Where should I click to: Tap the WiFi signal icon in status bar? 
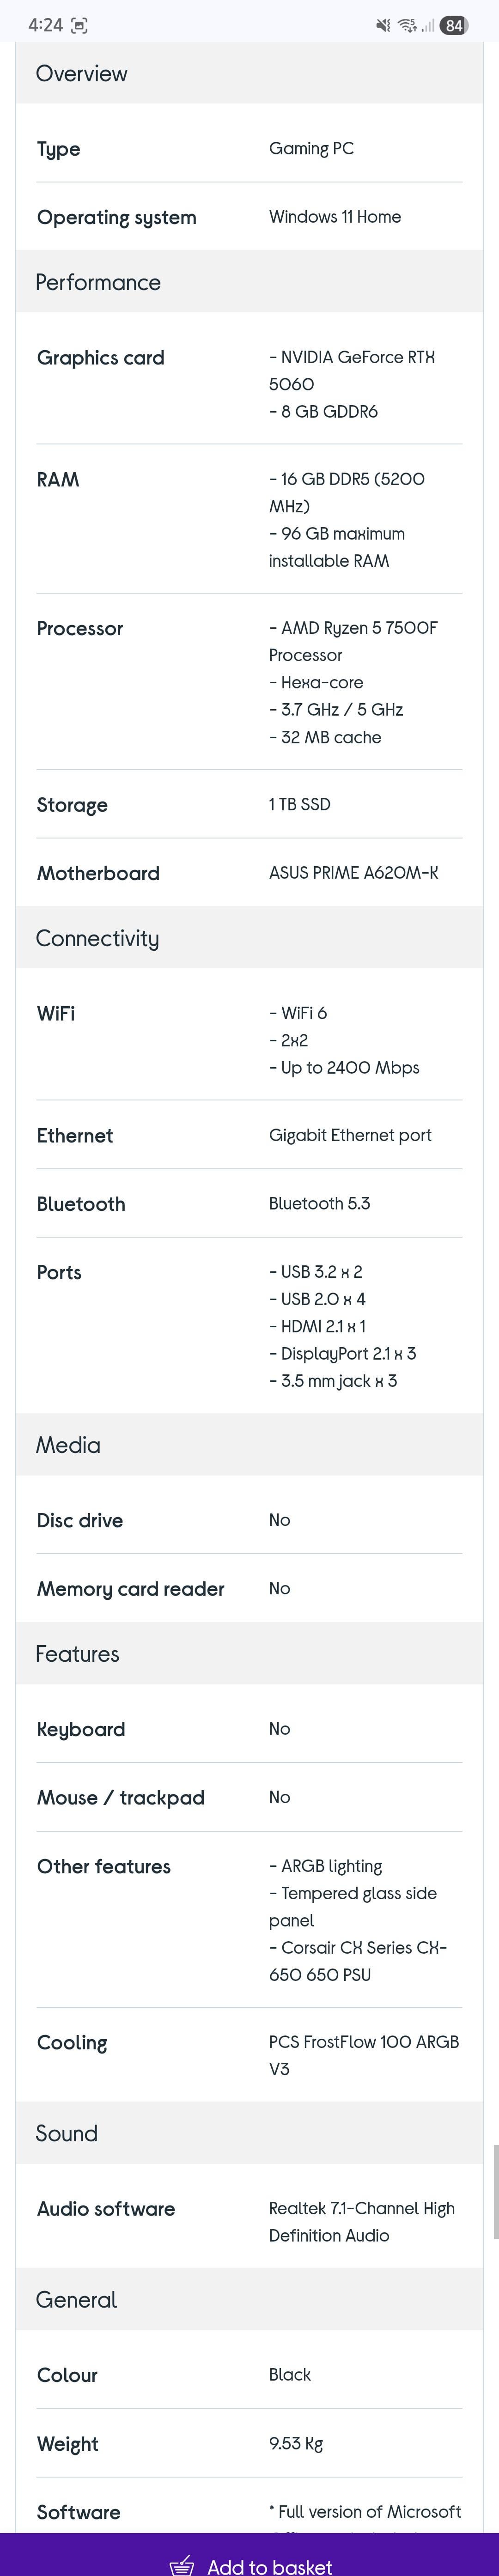pyautogui.click(x=407, y=26)
